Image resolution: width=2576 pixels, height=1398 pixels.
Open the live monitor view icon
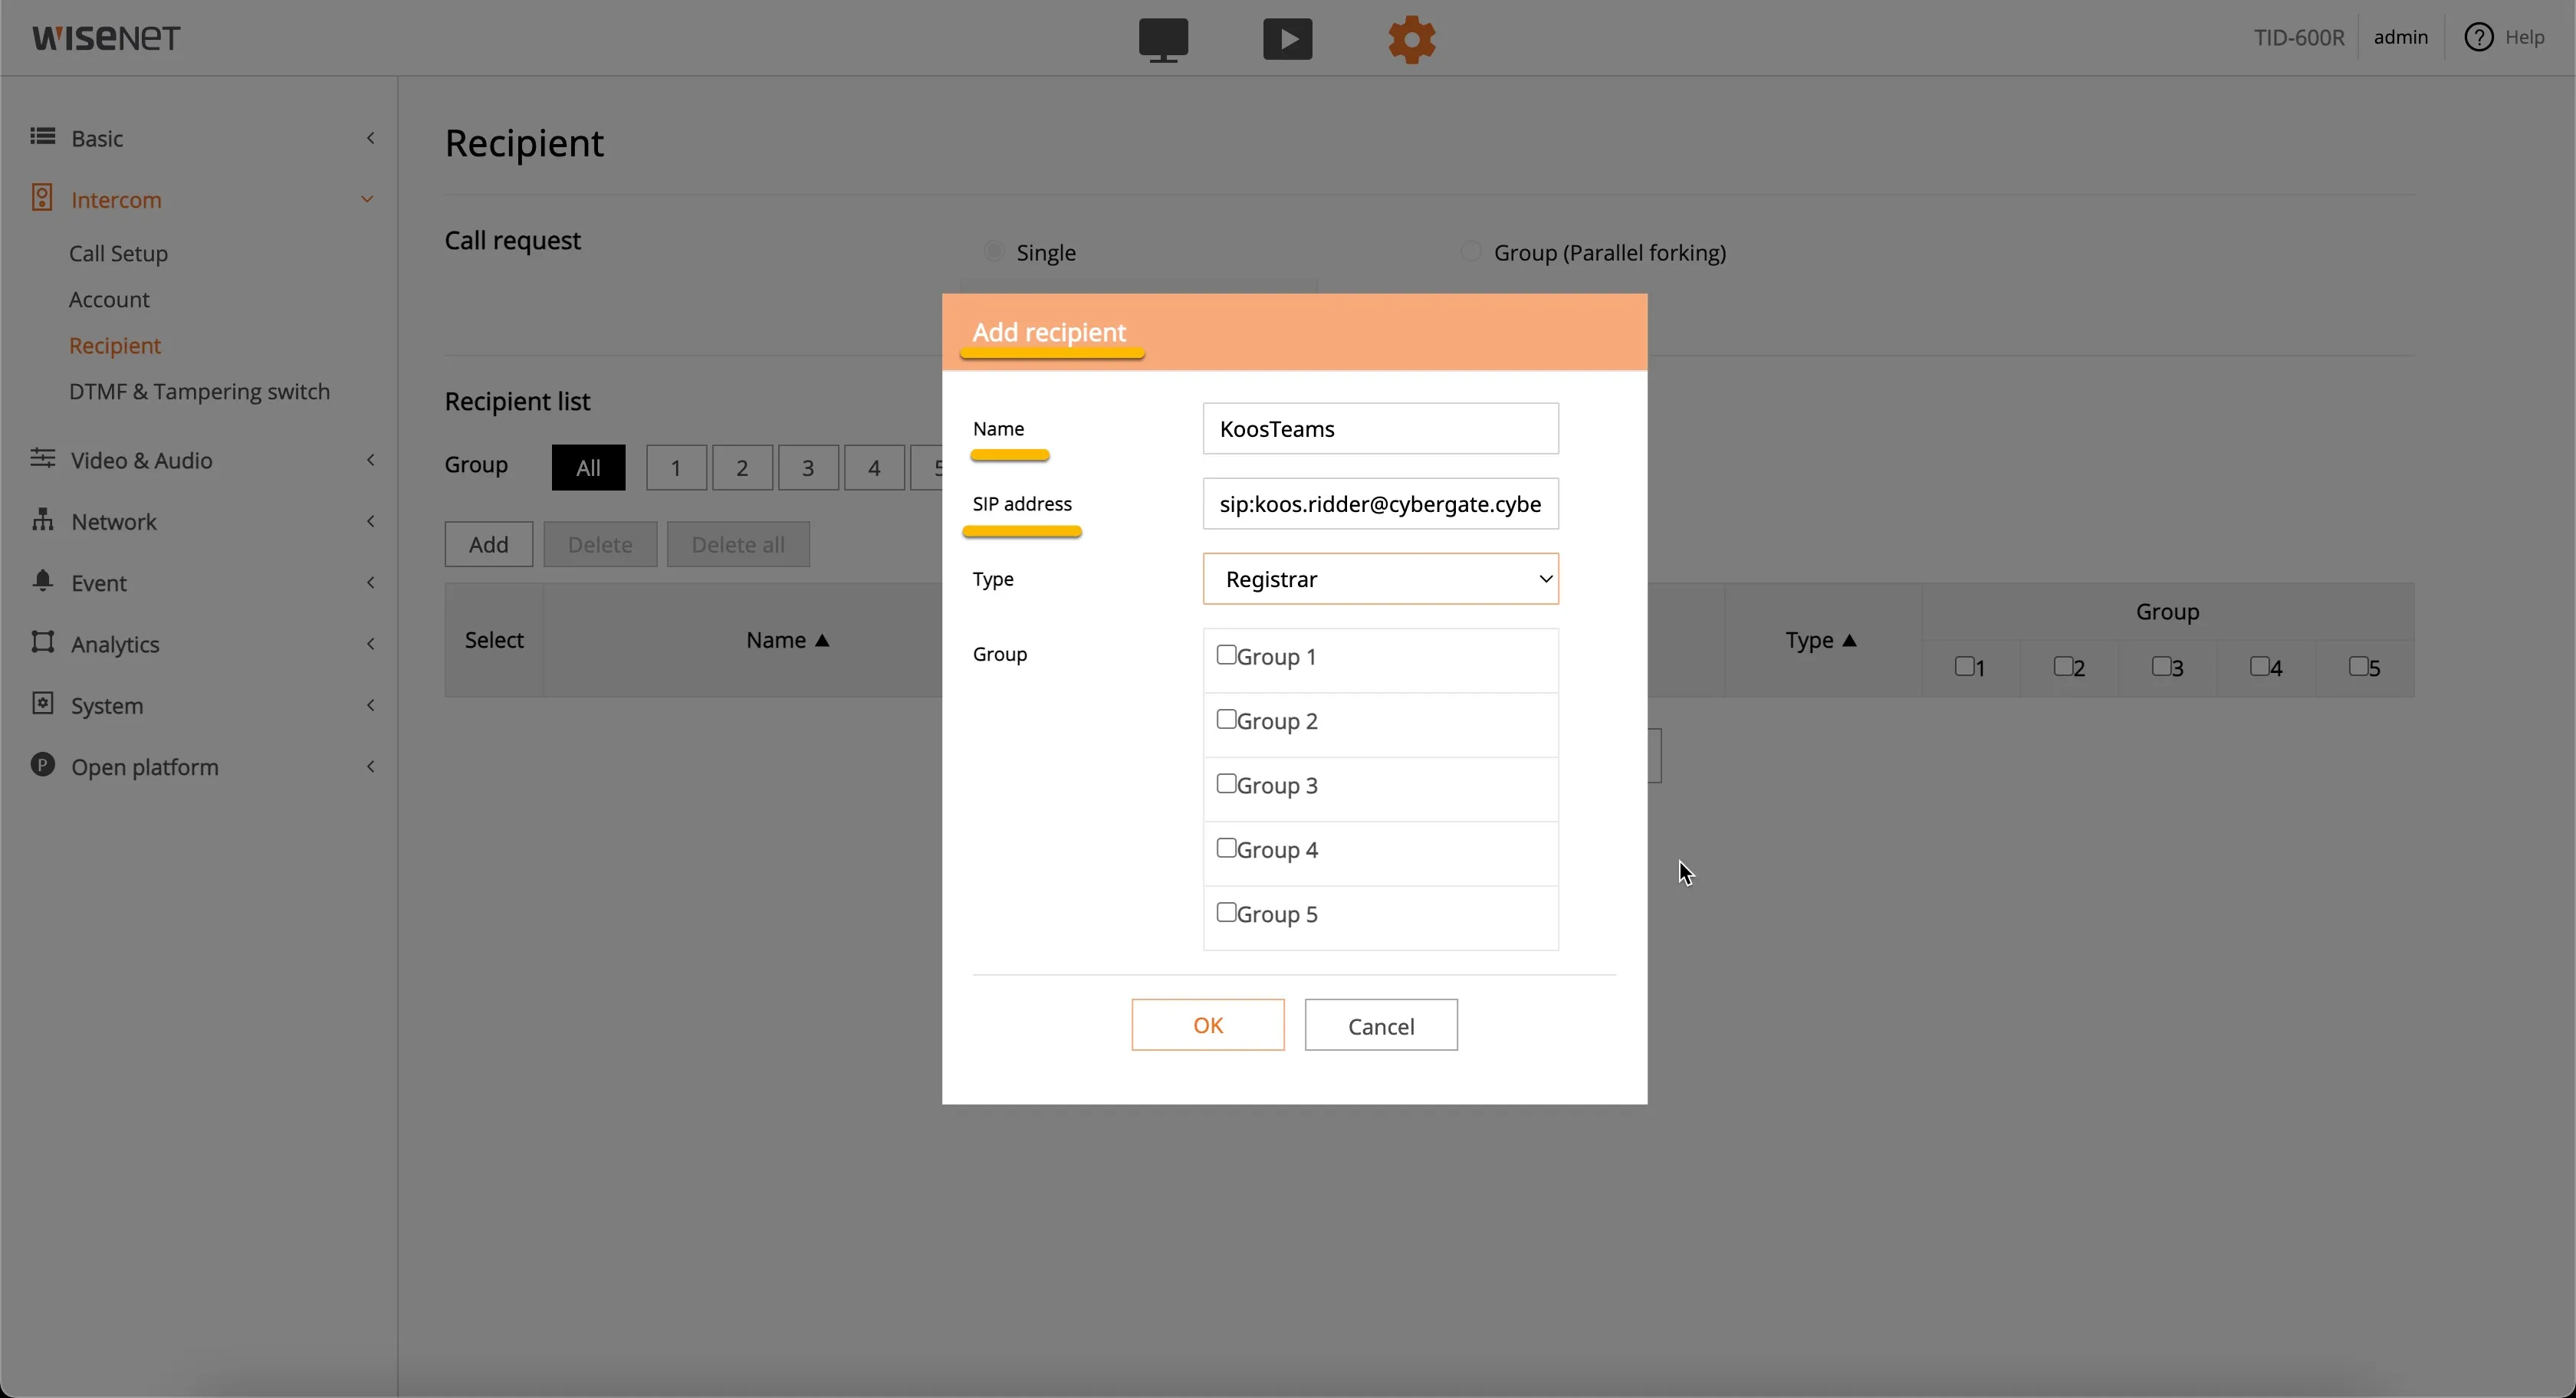[x=1163, y=40]
